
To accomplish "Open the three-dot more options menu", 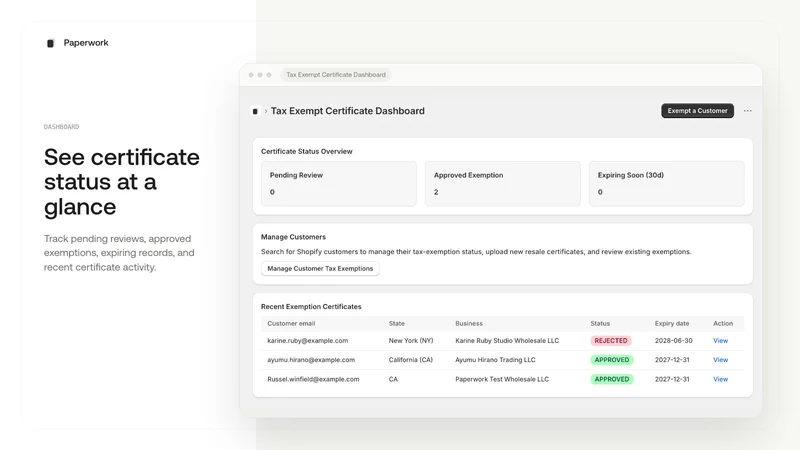I will pyautogui.click(x=747, y=111).
